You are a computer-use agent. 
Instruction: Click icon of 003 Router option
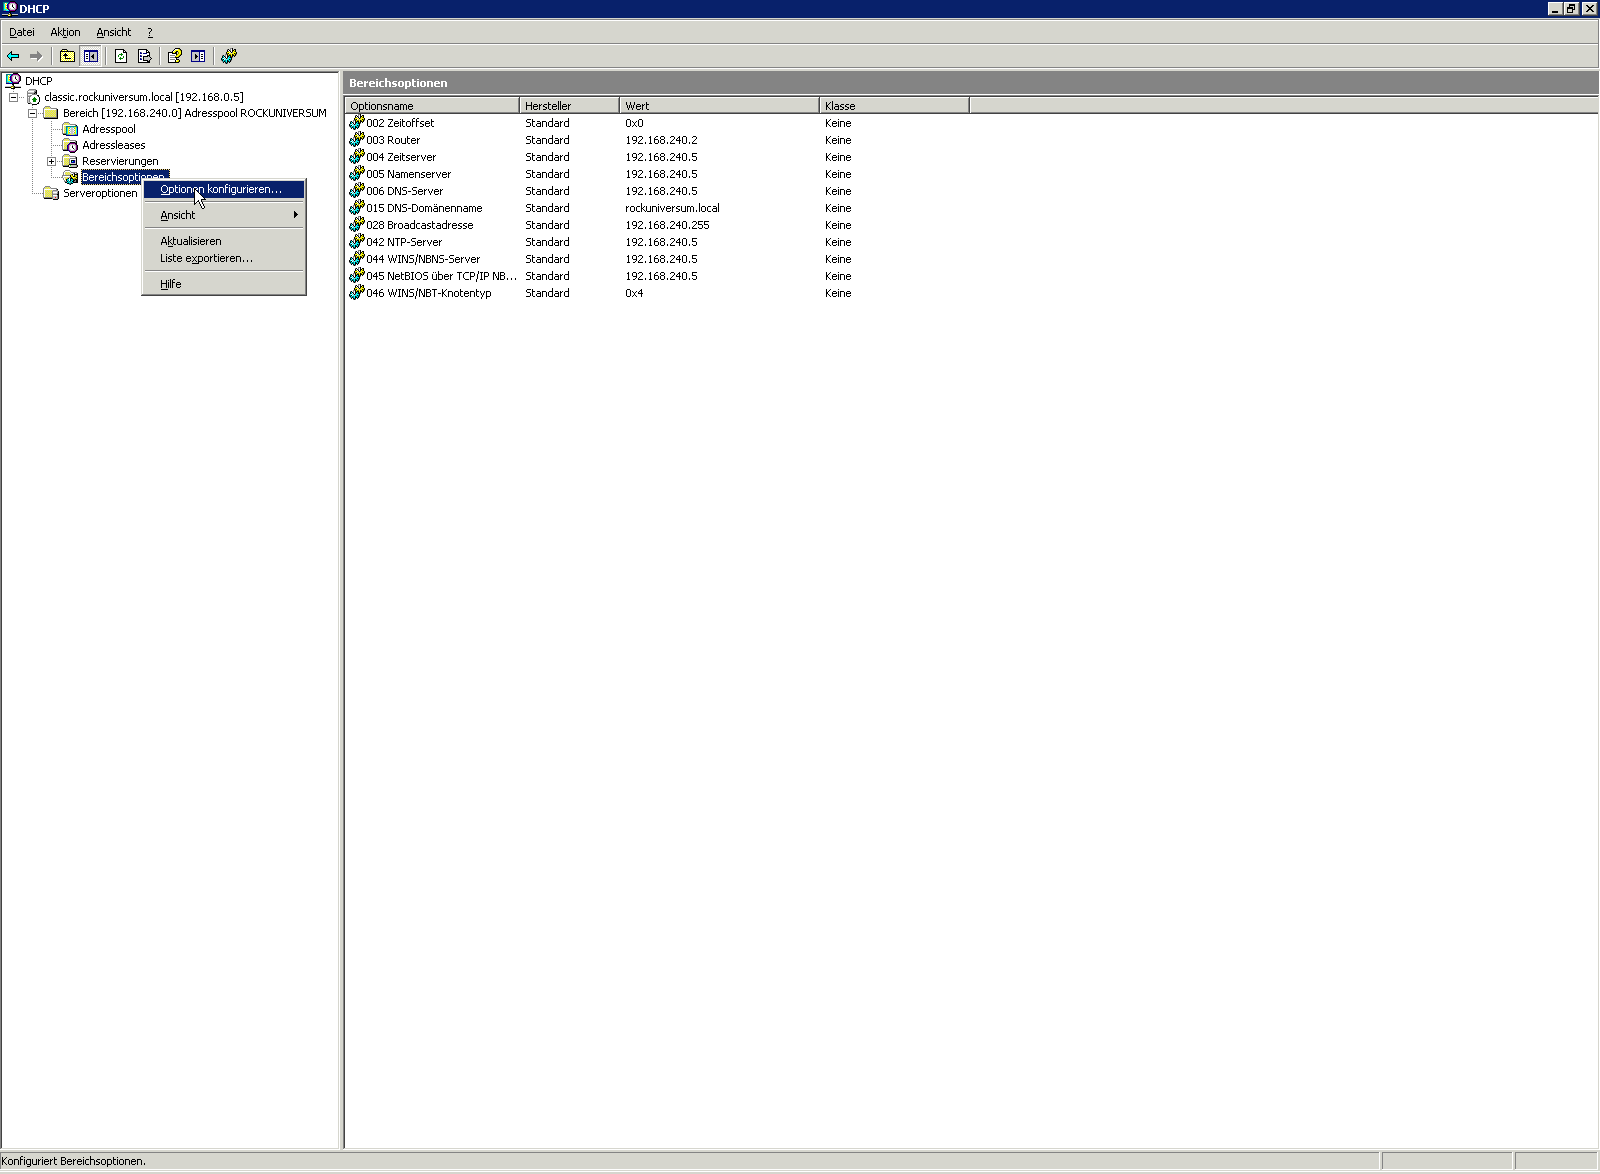click(x=356, y=139)
